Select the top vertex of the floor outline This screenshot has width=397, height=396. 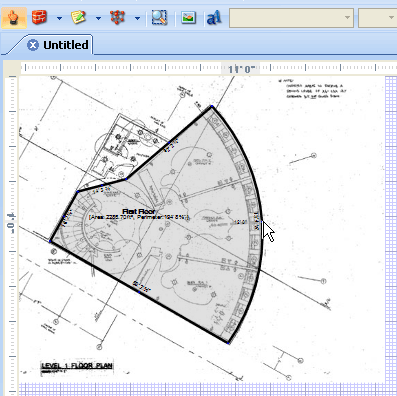(212, 106)
